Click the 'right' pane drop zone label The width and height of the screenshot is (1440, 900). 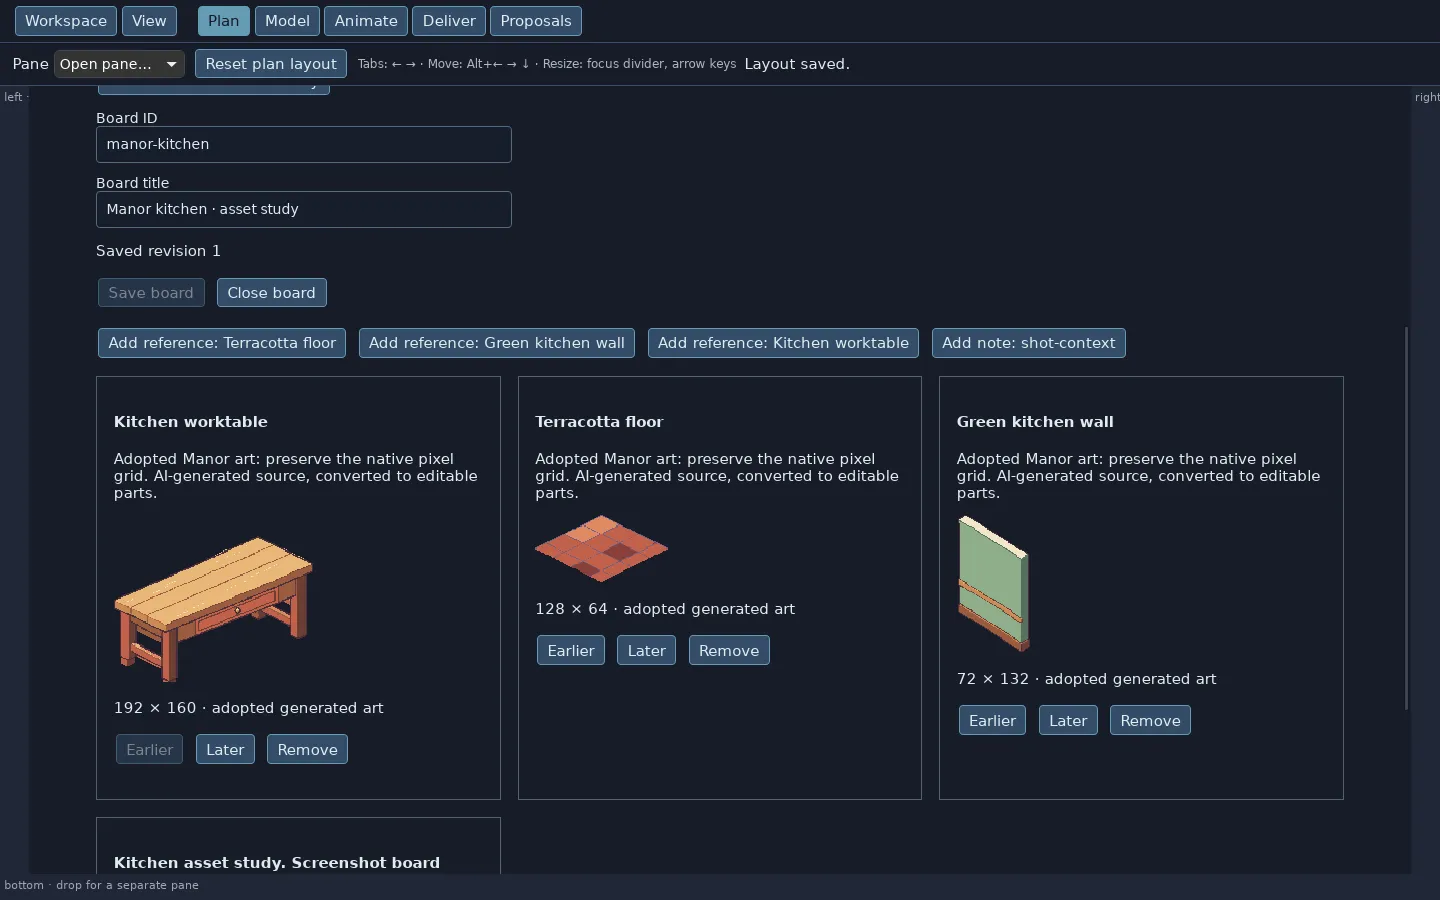tap(1427, 97)
